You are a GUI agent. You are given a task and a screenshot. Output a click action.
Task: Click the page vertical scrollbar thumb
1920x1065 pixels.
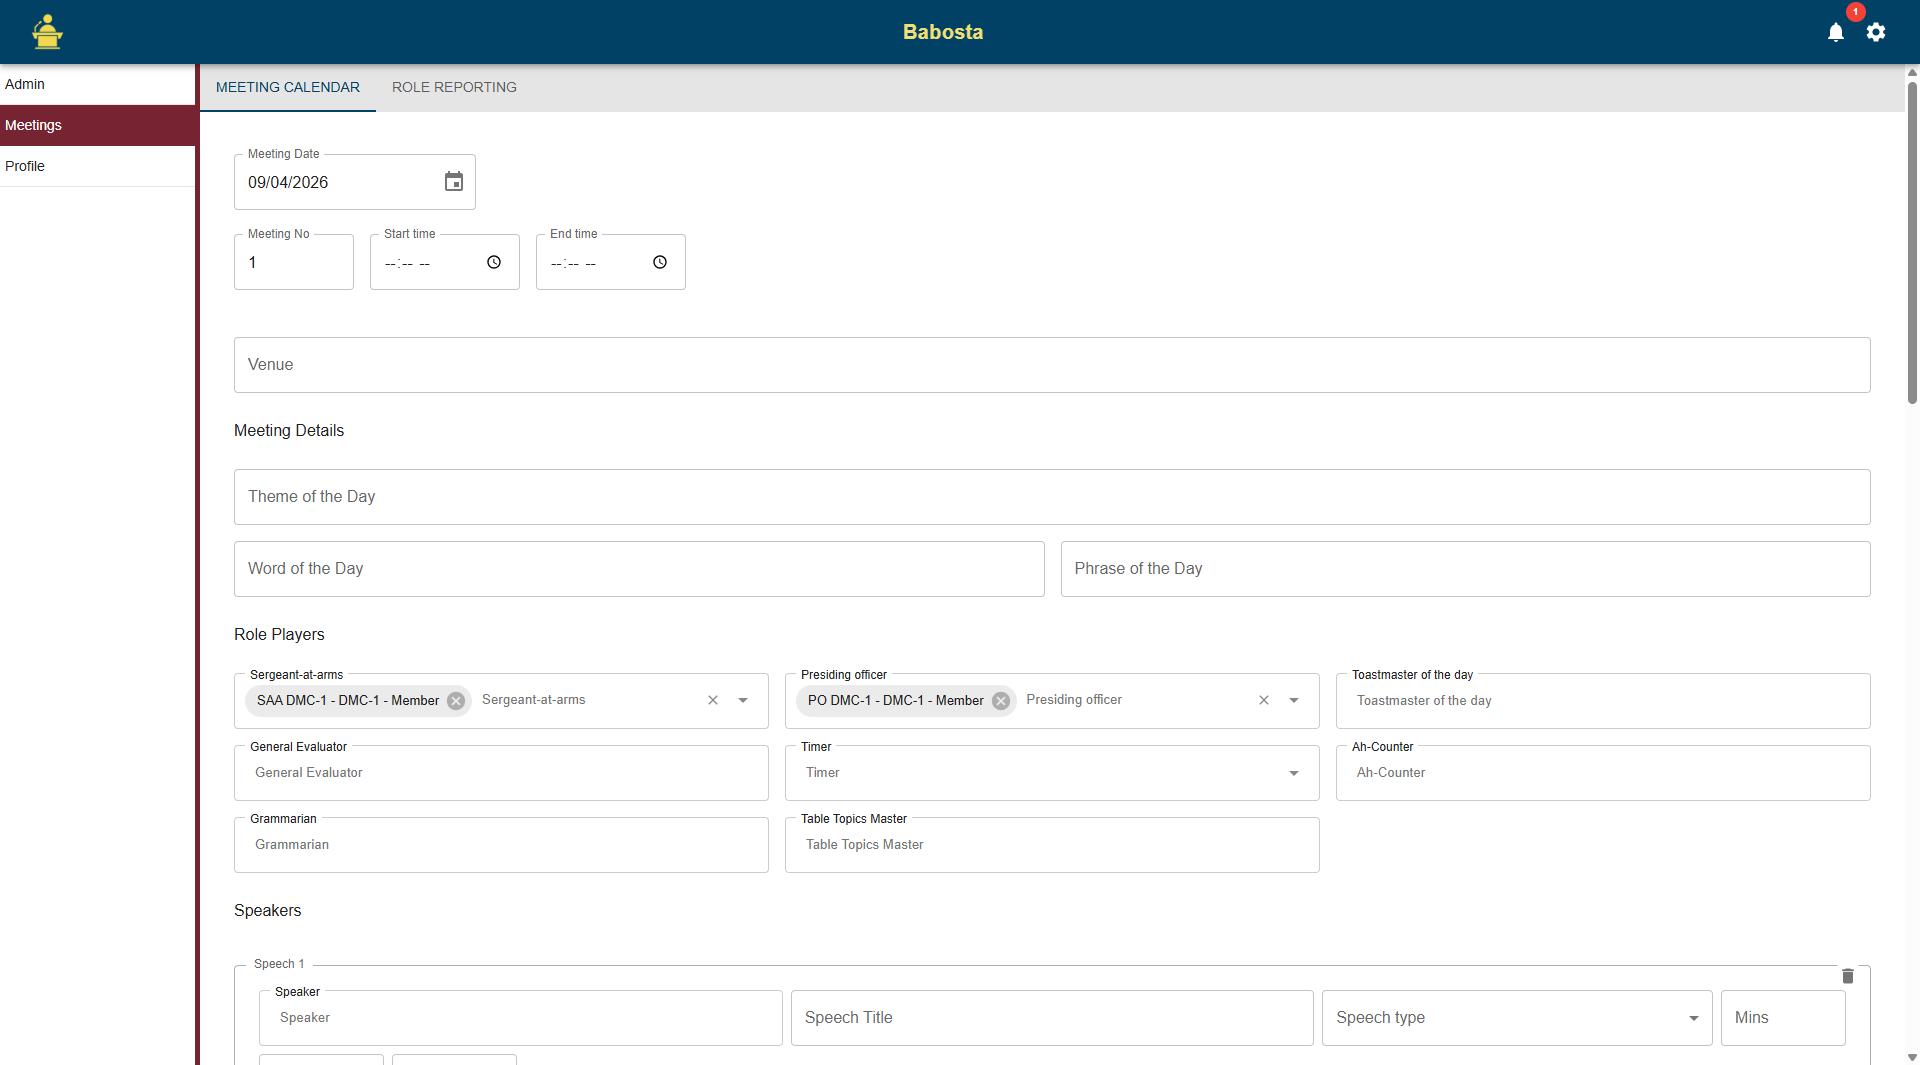(x=1912, y=243)
